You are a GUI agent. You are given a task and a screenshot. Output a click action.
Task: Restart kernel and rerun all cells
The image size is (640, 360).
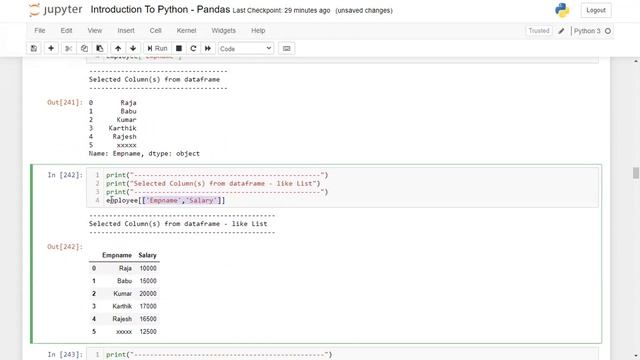coord(208,49)
